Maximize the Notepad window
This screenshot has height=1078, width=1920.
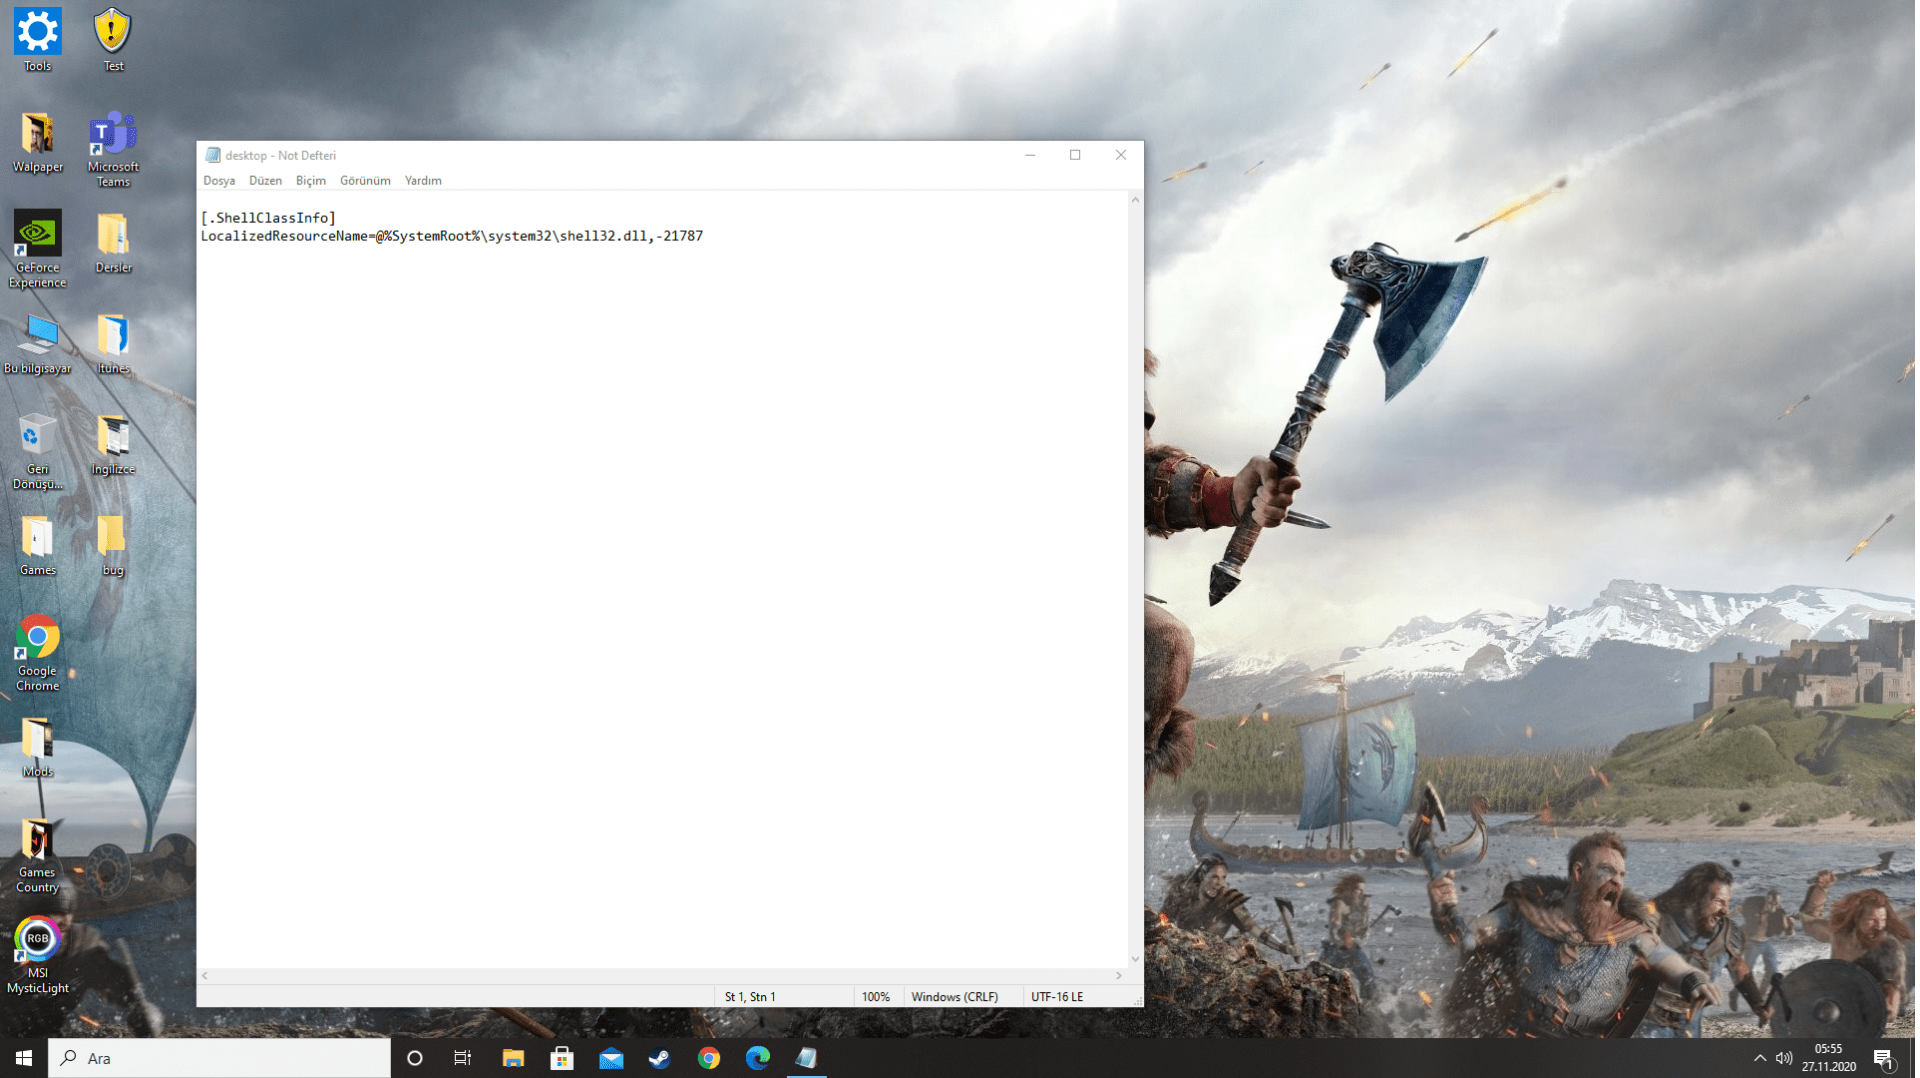[x=1075, y=155]
